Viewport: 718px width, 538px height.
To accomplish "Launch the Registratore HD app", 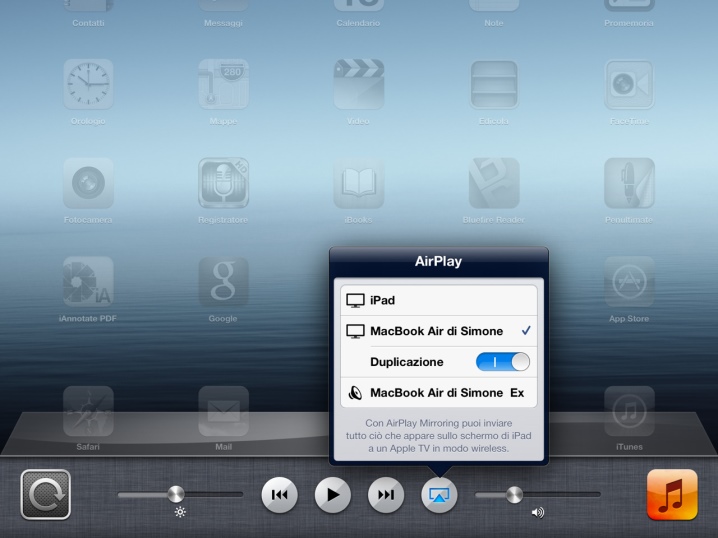I will [x=223, y=183].
